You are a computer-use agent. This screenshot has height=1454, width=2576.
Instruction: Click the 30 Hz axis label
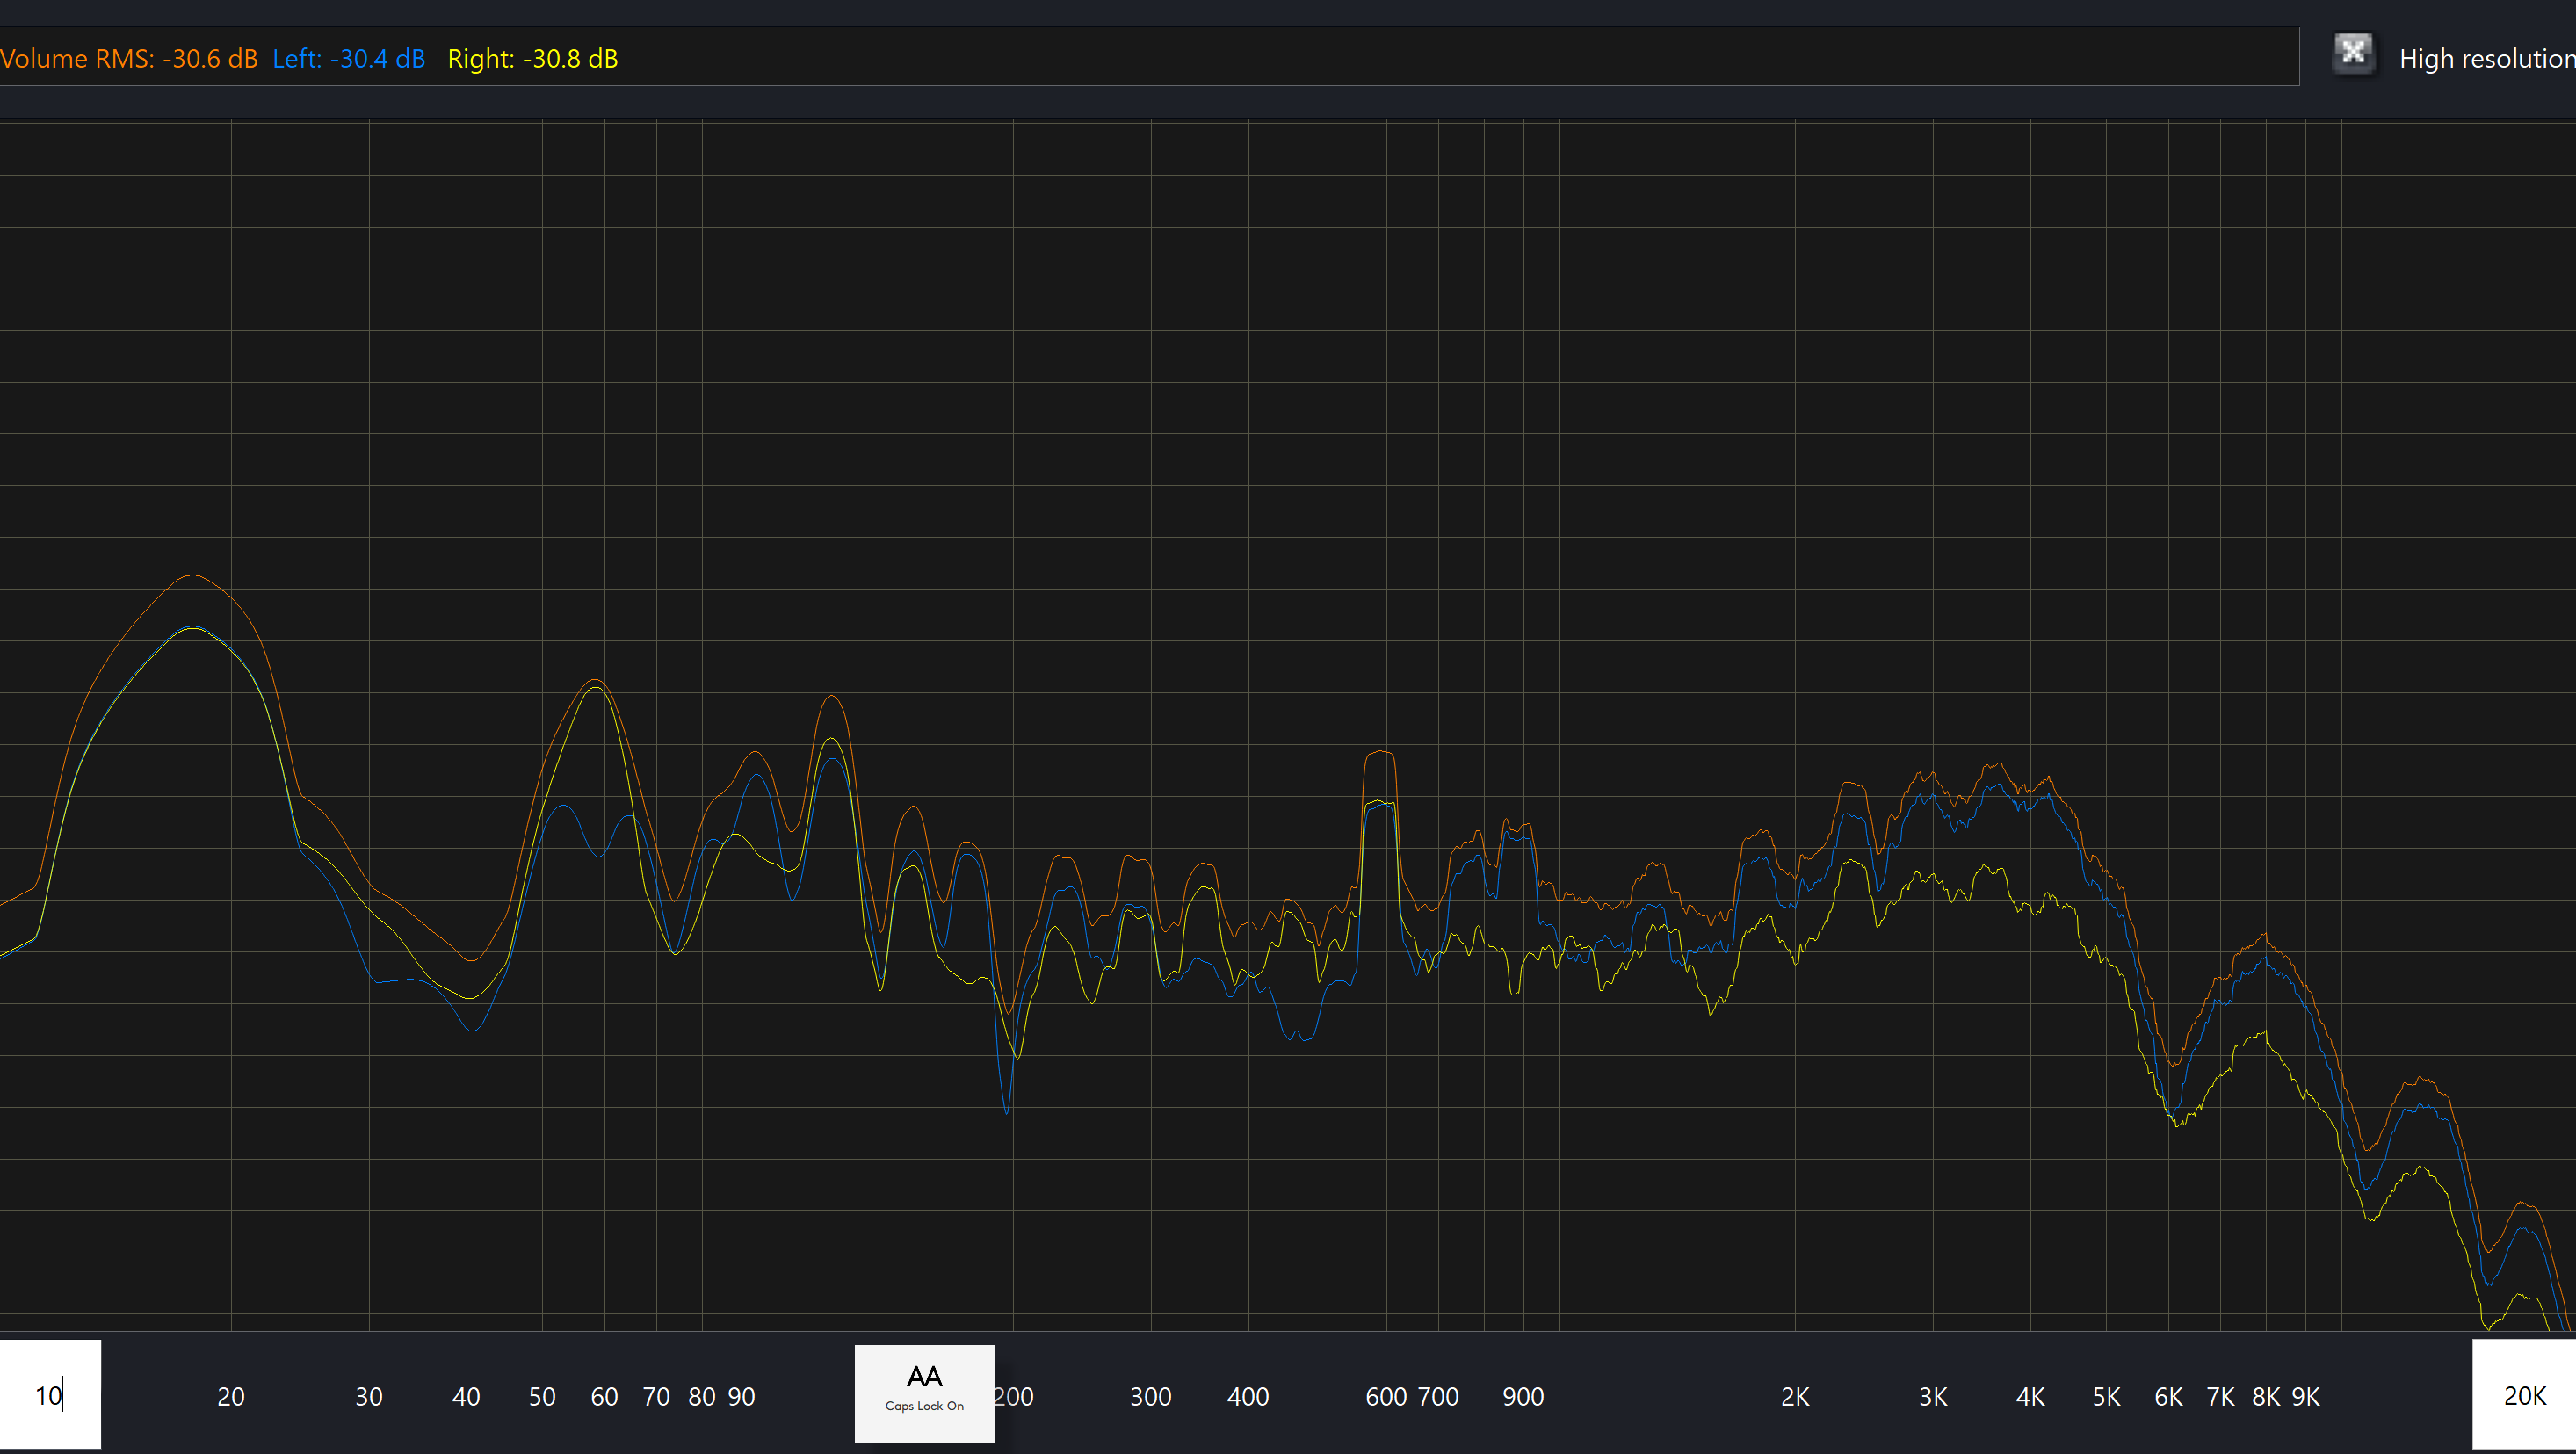(369, 1396)
